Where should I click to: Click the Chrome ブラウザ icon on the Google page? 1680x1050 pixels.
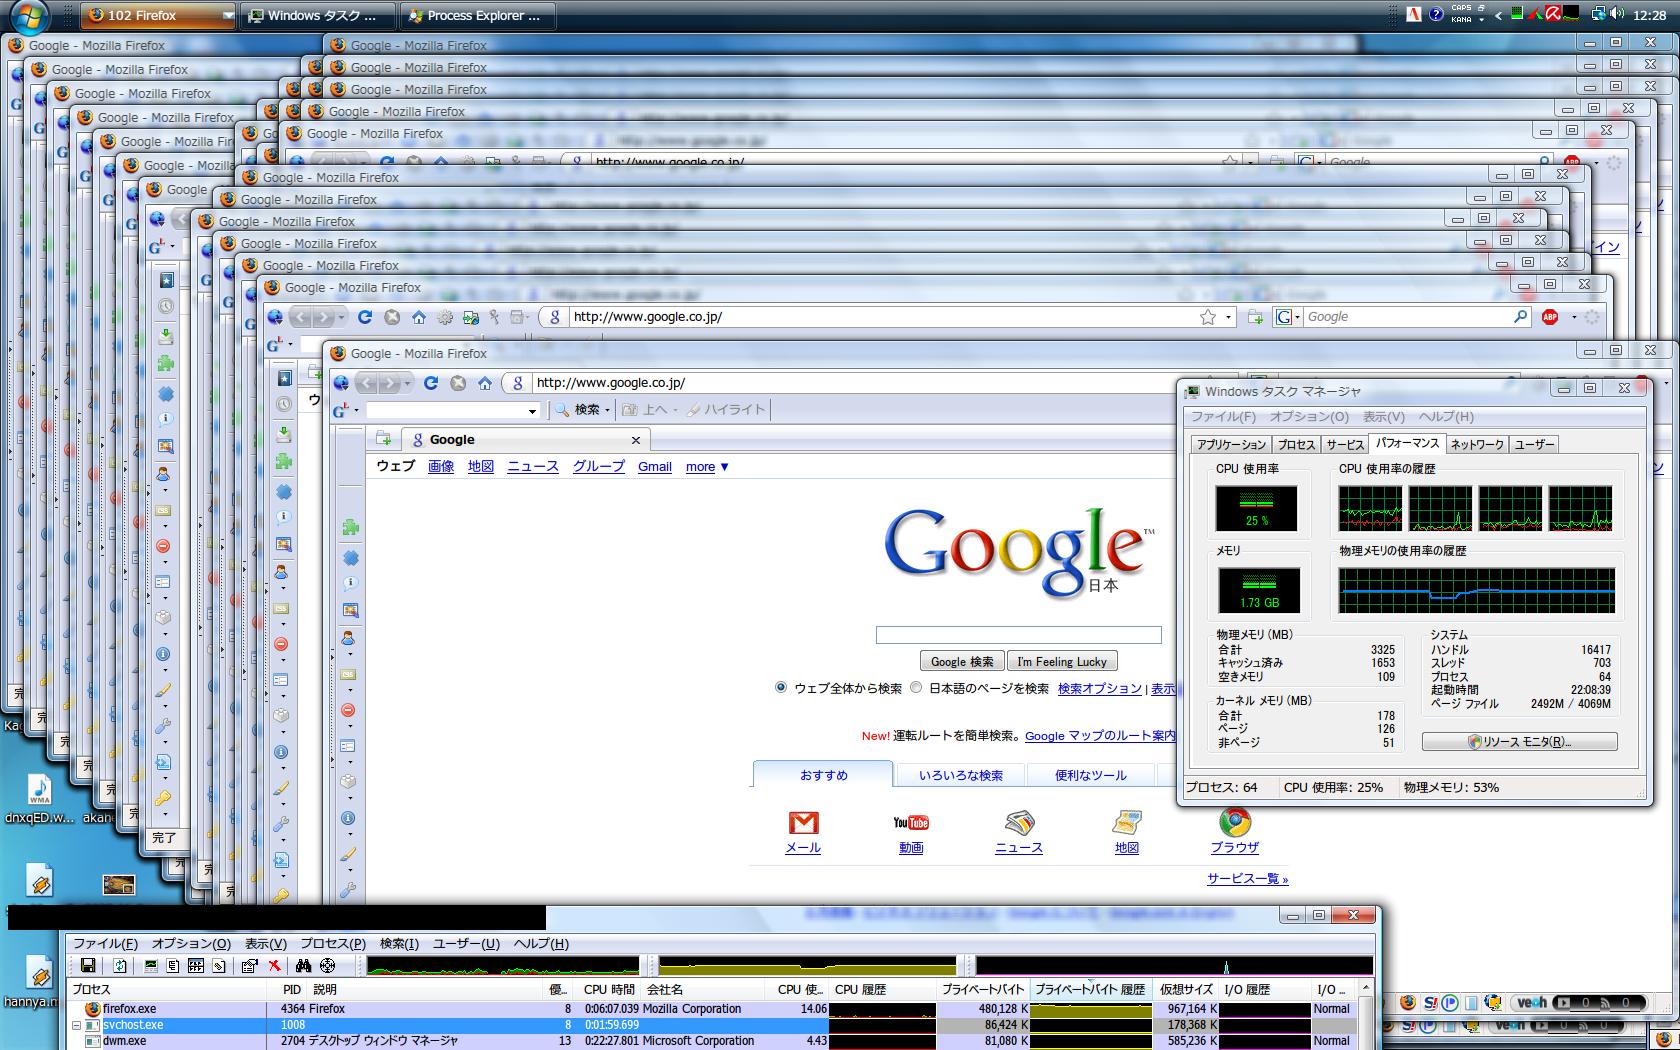click(x=1235, y=822)
